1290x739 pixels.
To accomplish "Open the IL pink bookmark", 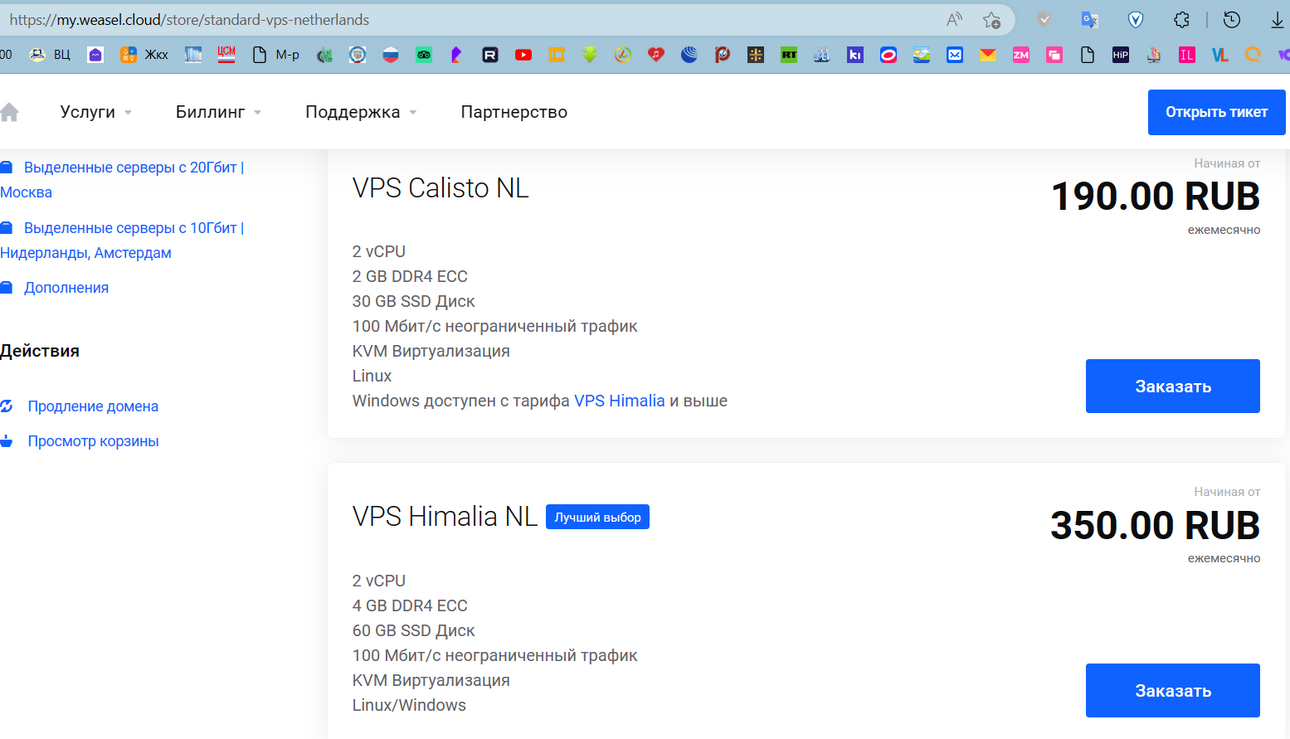I will click(1186, 55).
